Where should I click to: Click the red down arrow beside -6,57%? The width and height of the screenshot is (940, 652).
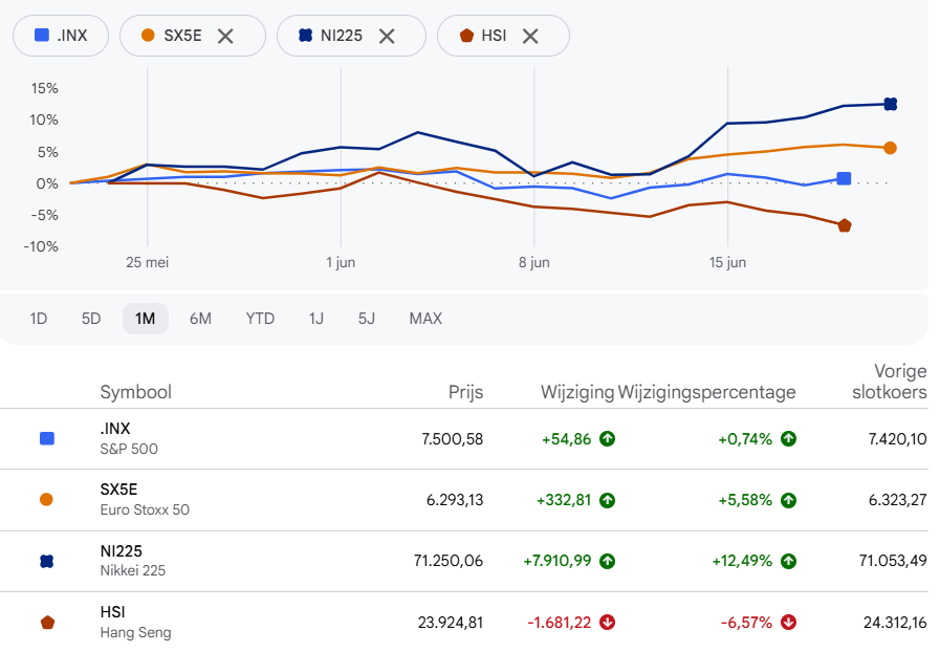(788, 623)
